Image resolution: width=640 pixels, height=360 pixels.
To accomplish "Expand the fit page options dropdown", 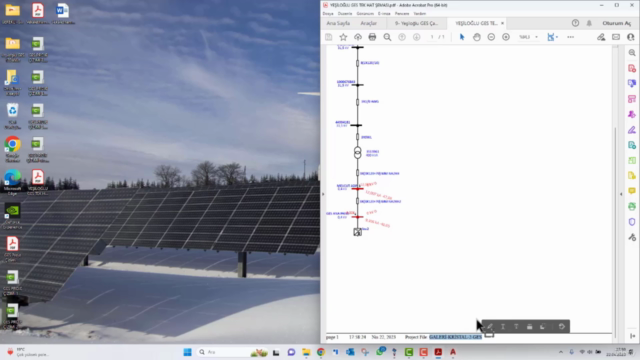I will (x=557, y=37).
